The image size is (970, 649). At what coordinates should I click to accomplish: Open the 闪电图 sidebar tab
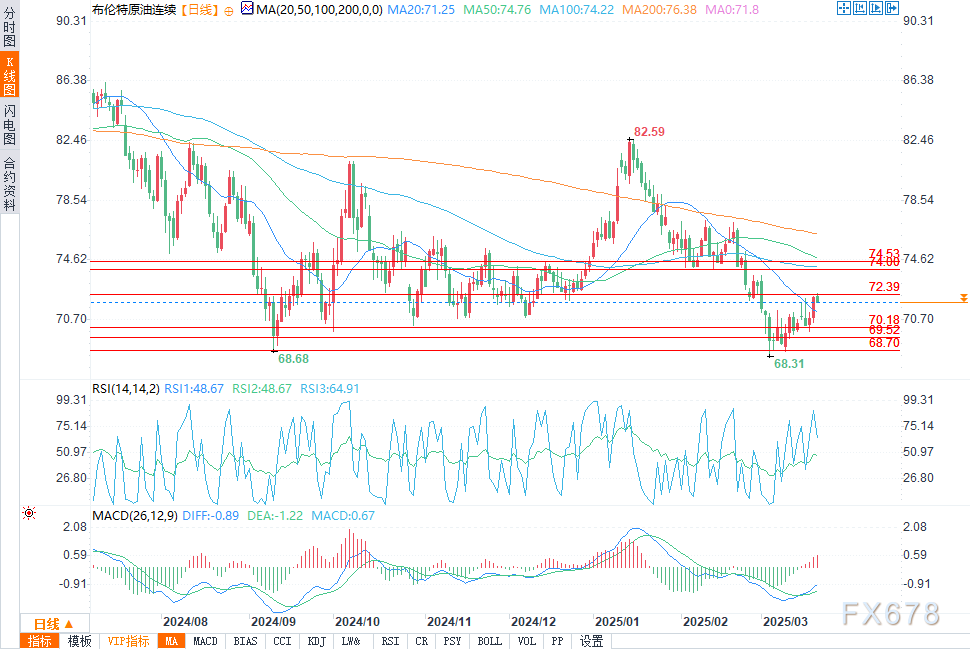[9, 123]
